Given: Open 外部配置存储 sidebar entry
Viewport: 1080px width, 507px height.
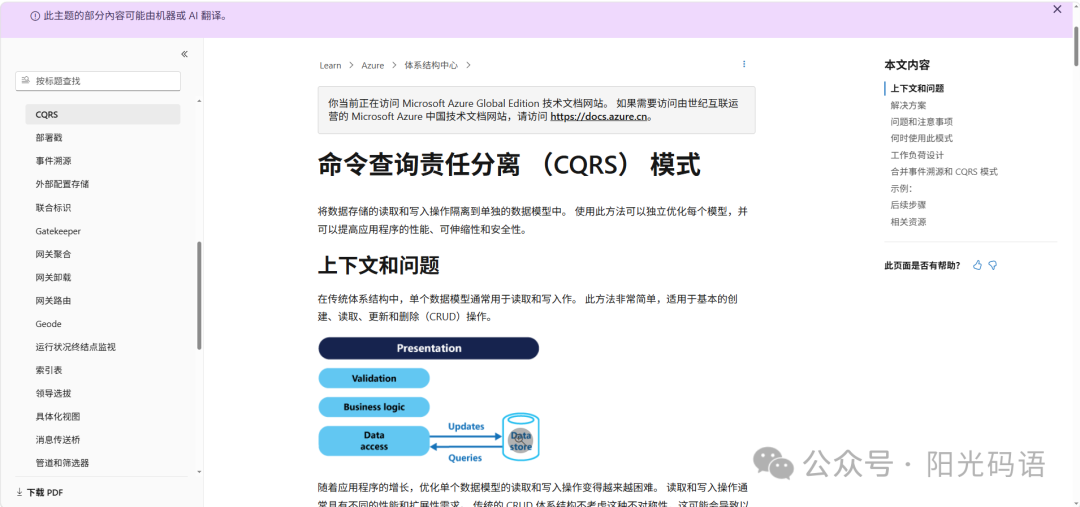Looking at the screenshot, I should [x=63, y=184].
